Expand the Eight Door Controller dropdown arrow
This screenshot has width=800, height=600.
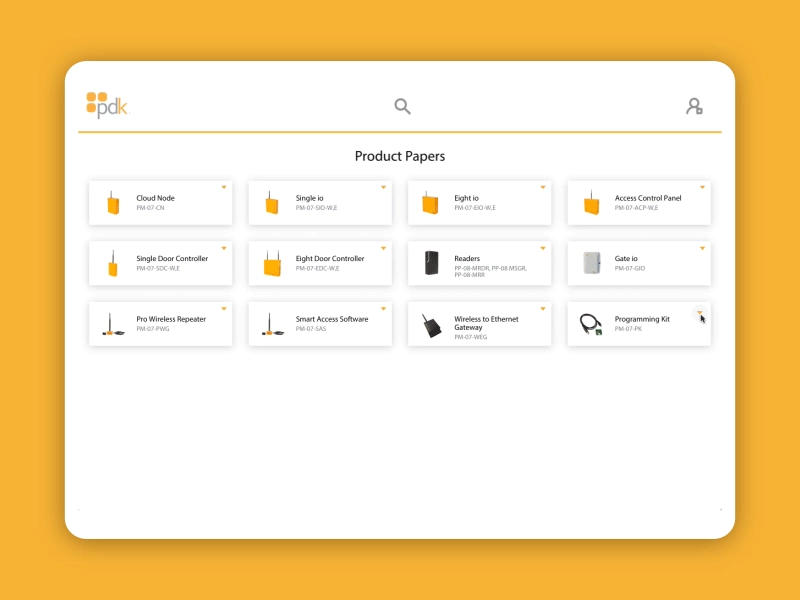click(383, 248)
